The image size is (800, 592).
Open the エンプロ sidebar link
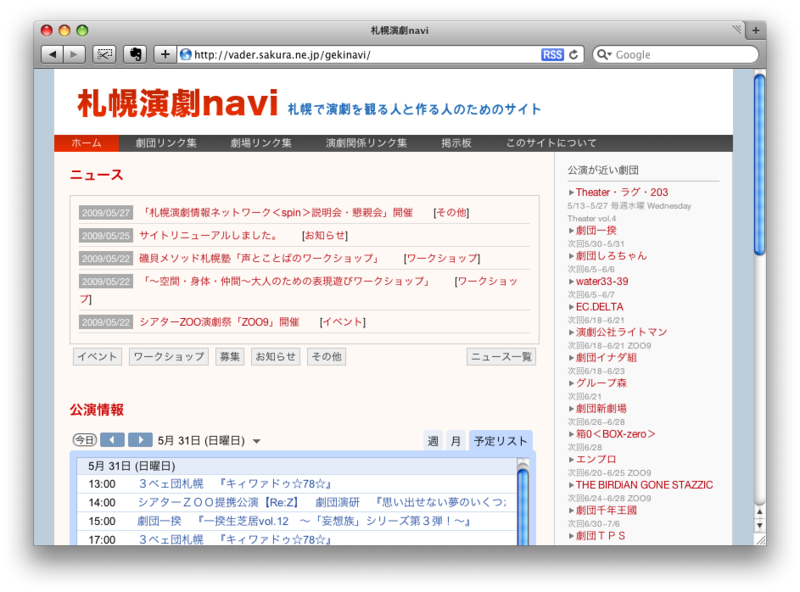click(x=596, y=459)
